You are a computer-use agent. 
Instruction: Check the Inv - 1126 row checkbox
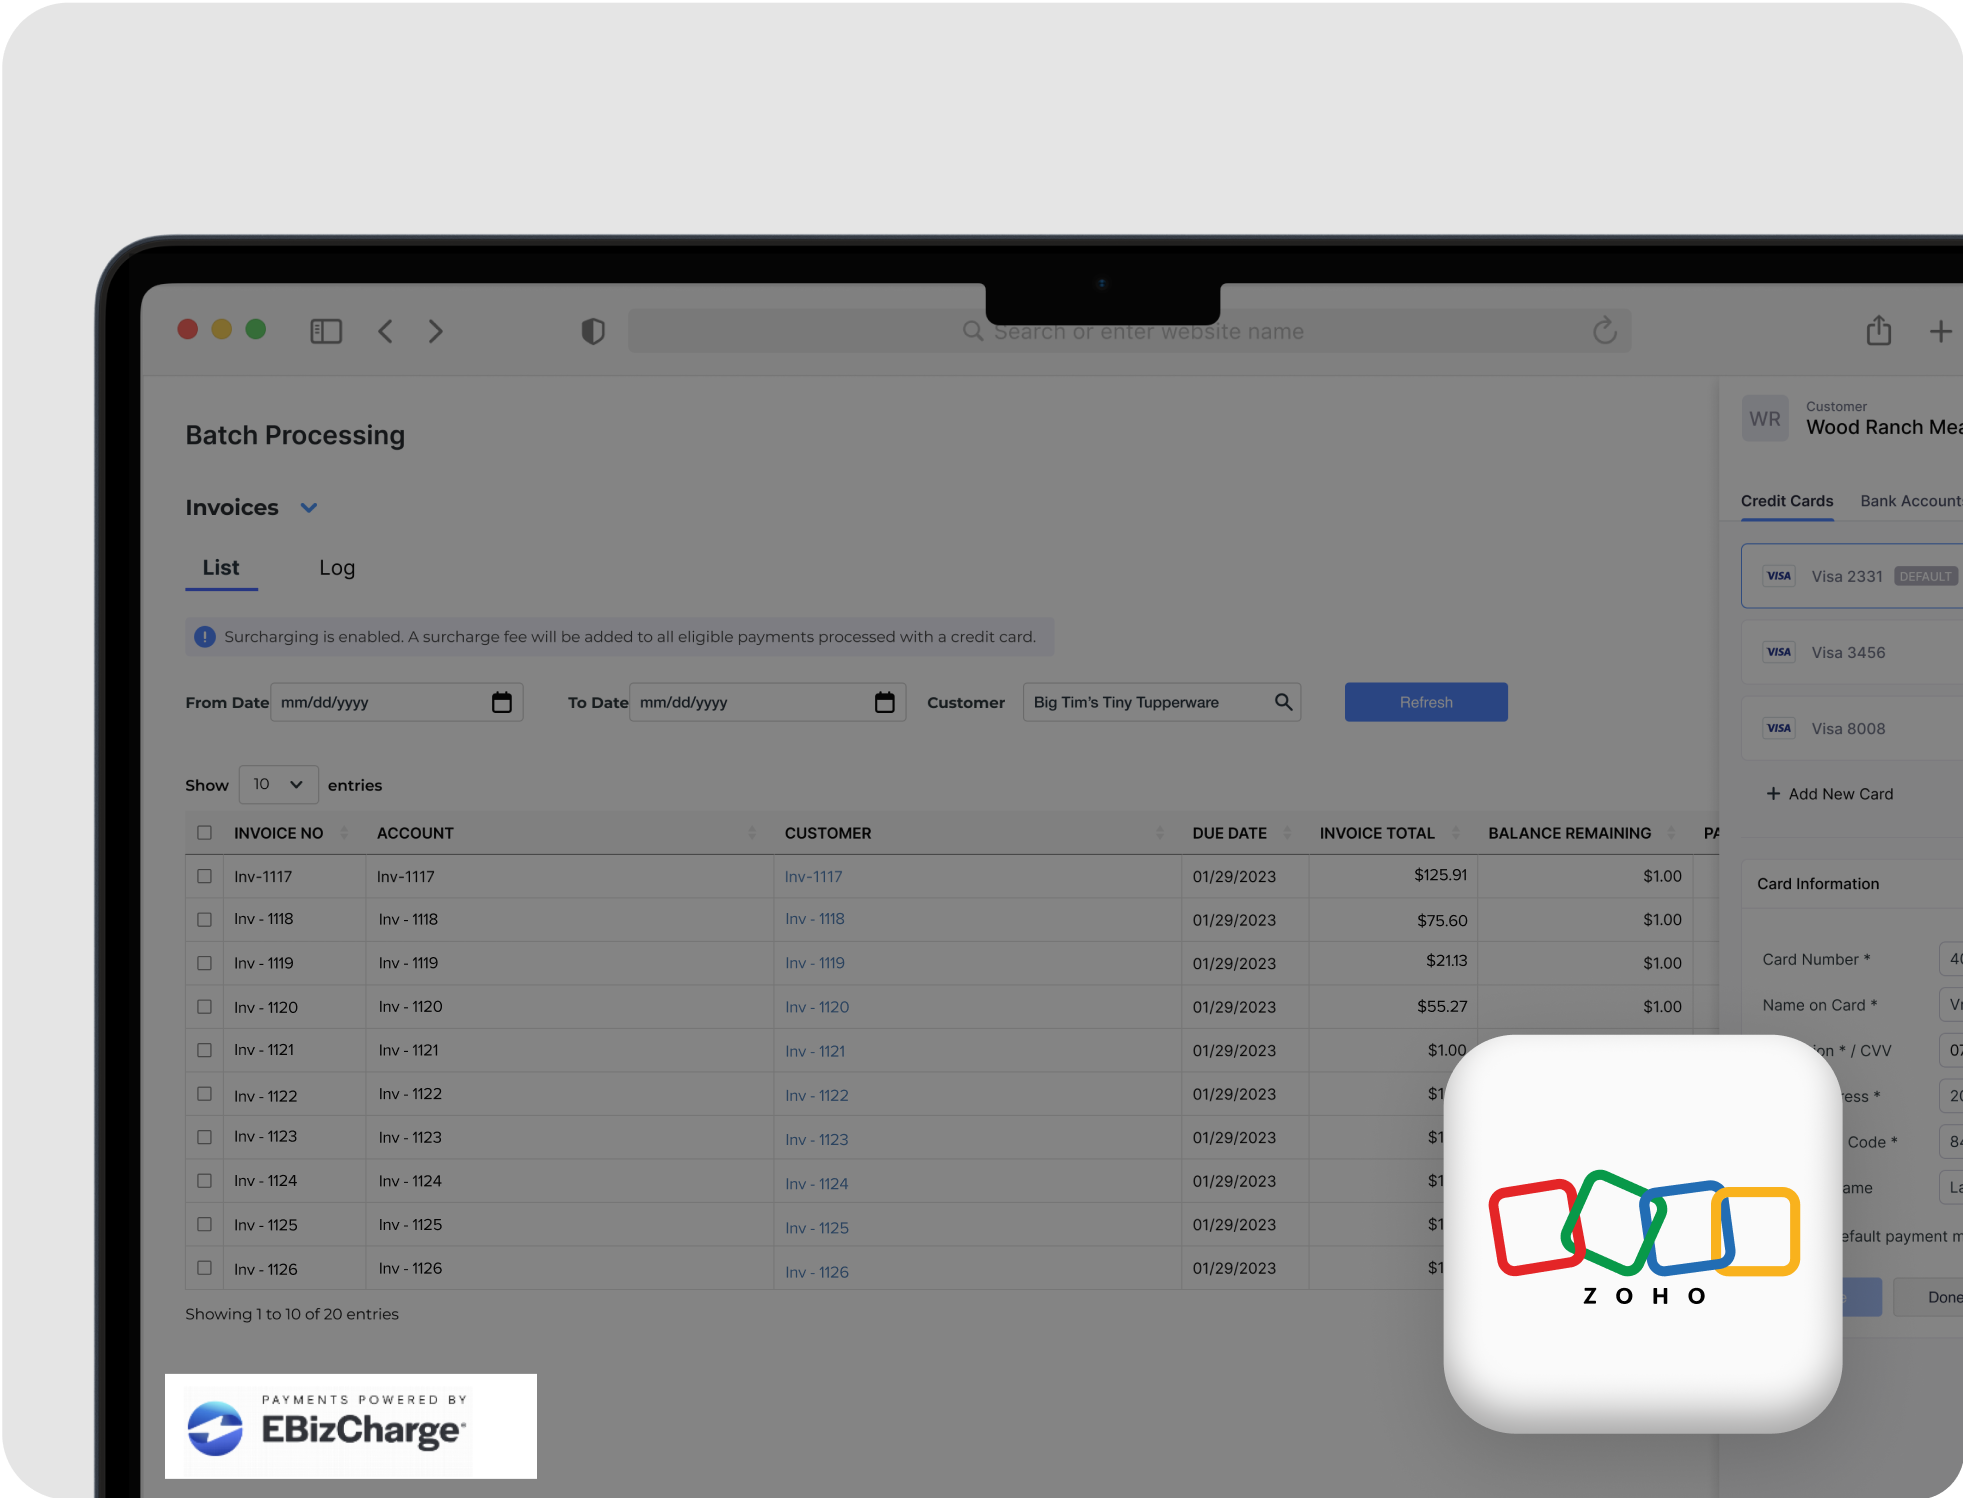(x=205, y=1268)
